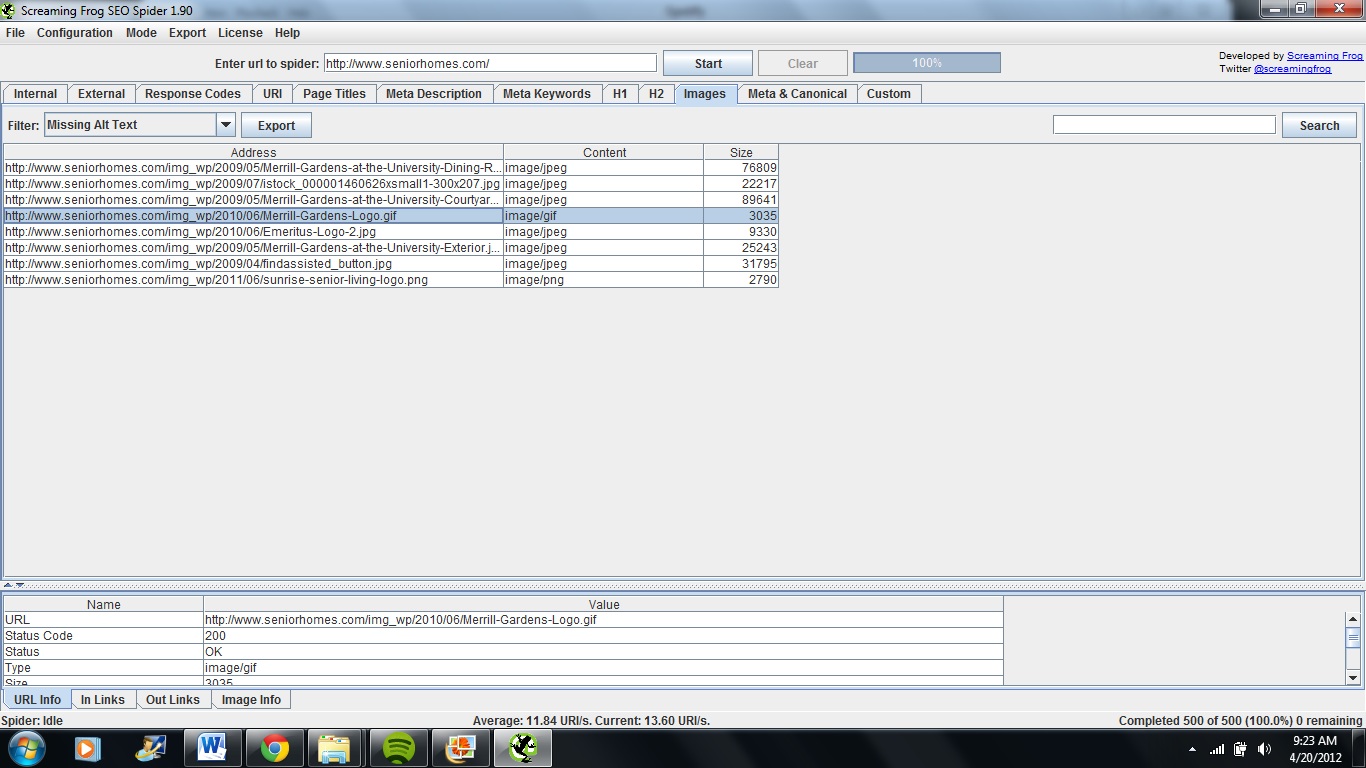Click the search text box

[x=1164, y=125]
